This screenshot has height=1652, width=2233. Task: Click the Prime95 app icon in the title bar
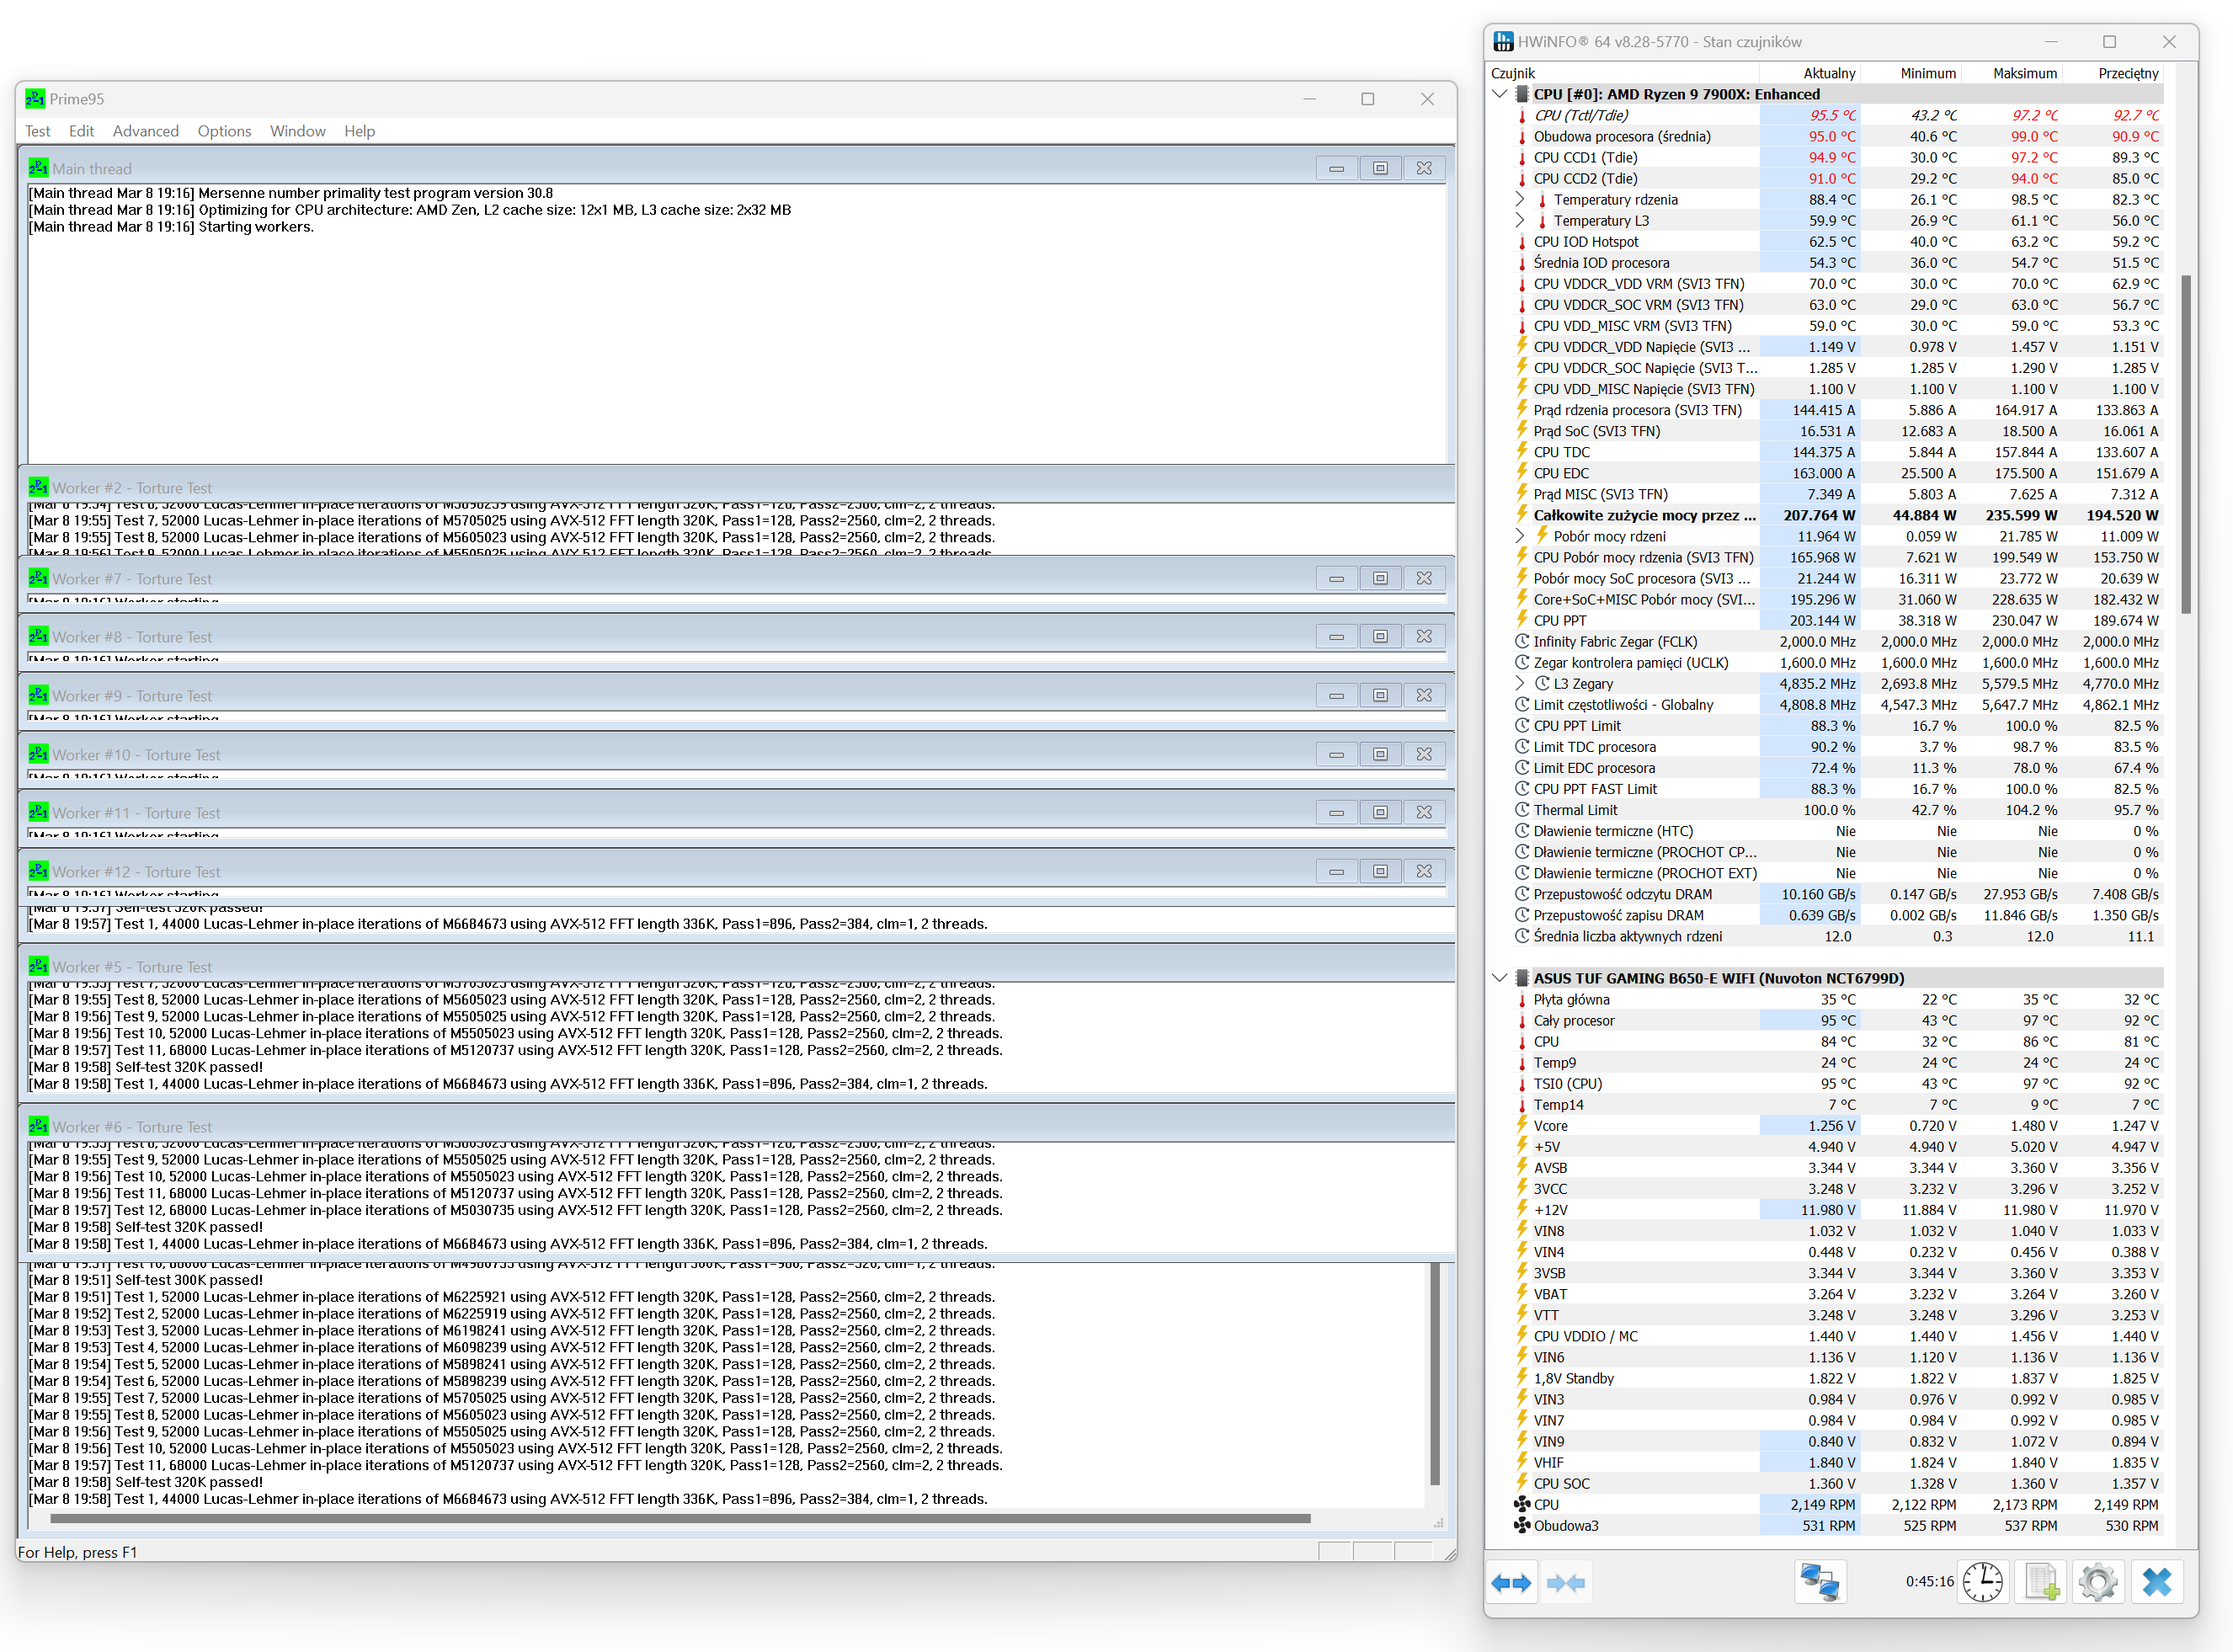35,99
